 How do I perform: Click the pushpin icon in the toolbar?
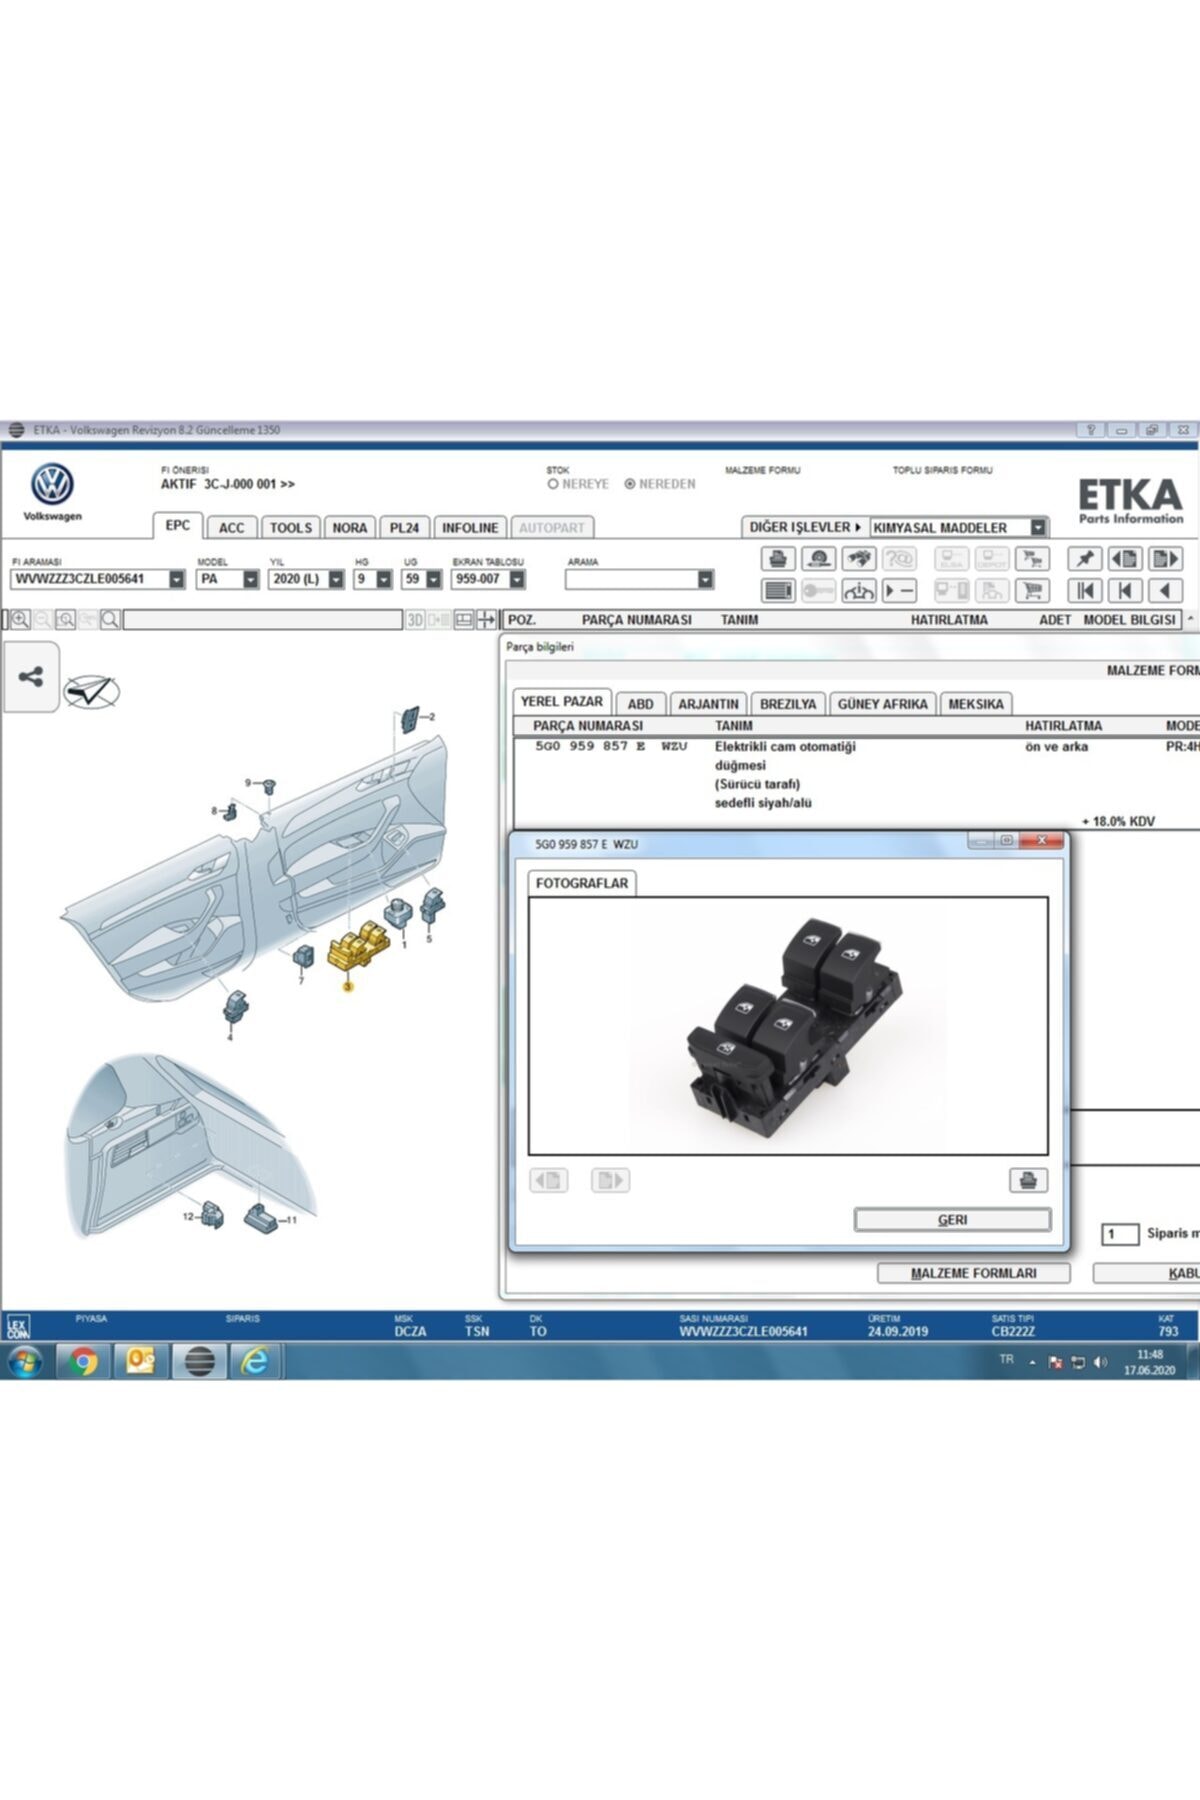1085,559
